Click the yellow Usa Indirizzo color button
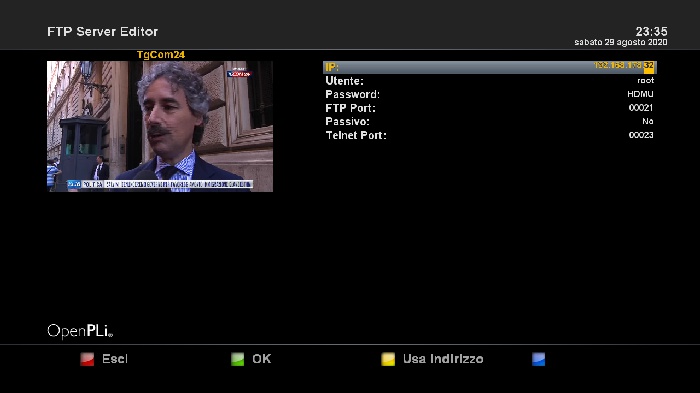 click(388, 359)
